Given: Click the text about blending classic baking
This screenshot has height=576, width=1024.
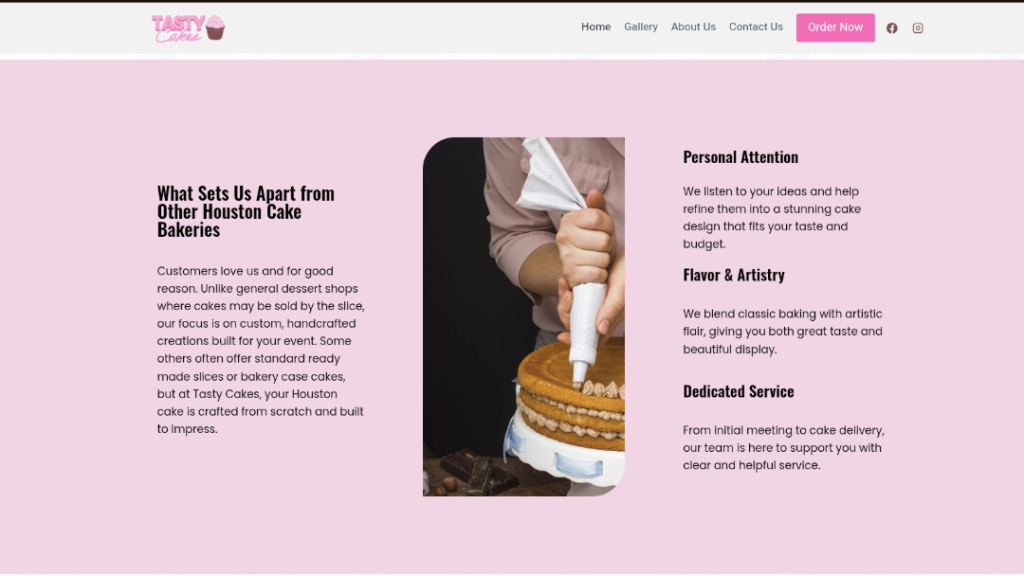Looking at the screenshot, I should coord(782,331).
